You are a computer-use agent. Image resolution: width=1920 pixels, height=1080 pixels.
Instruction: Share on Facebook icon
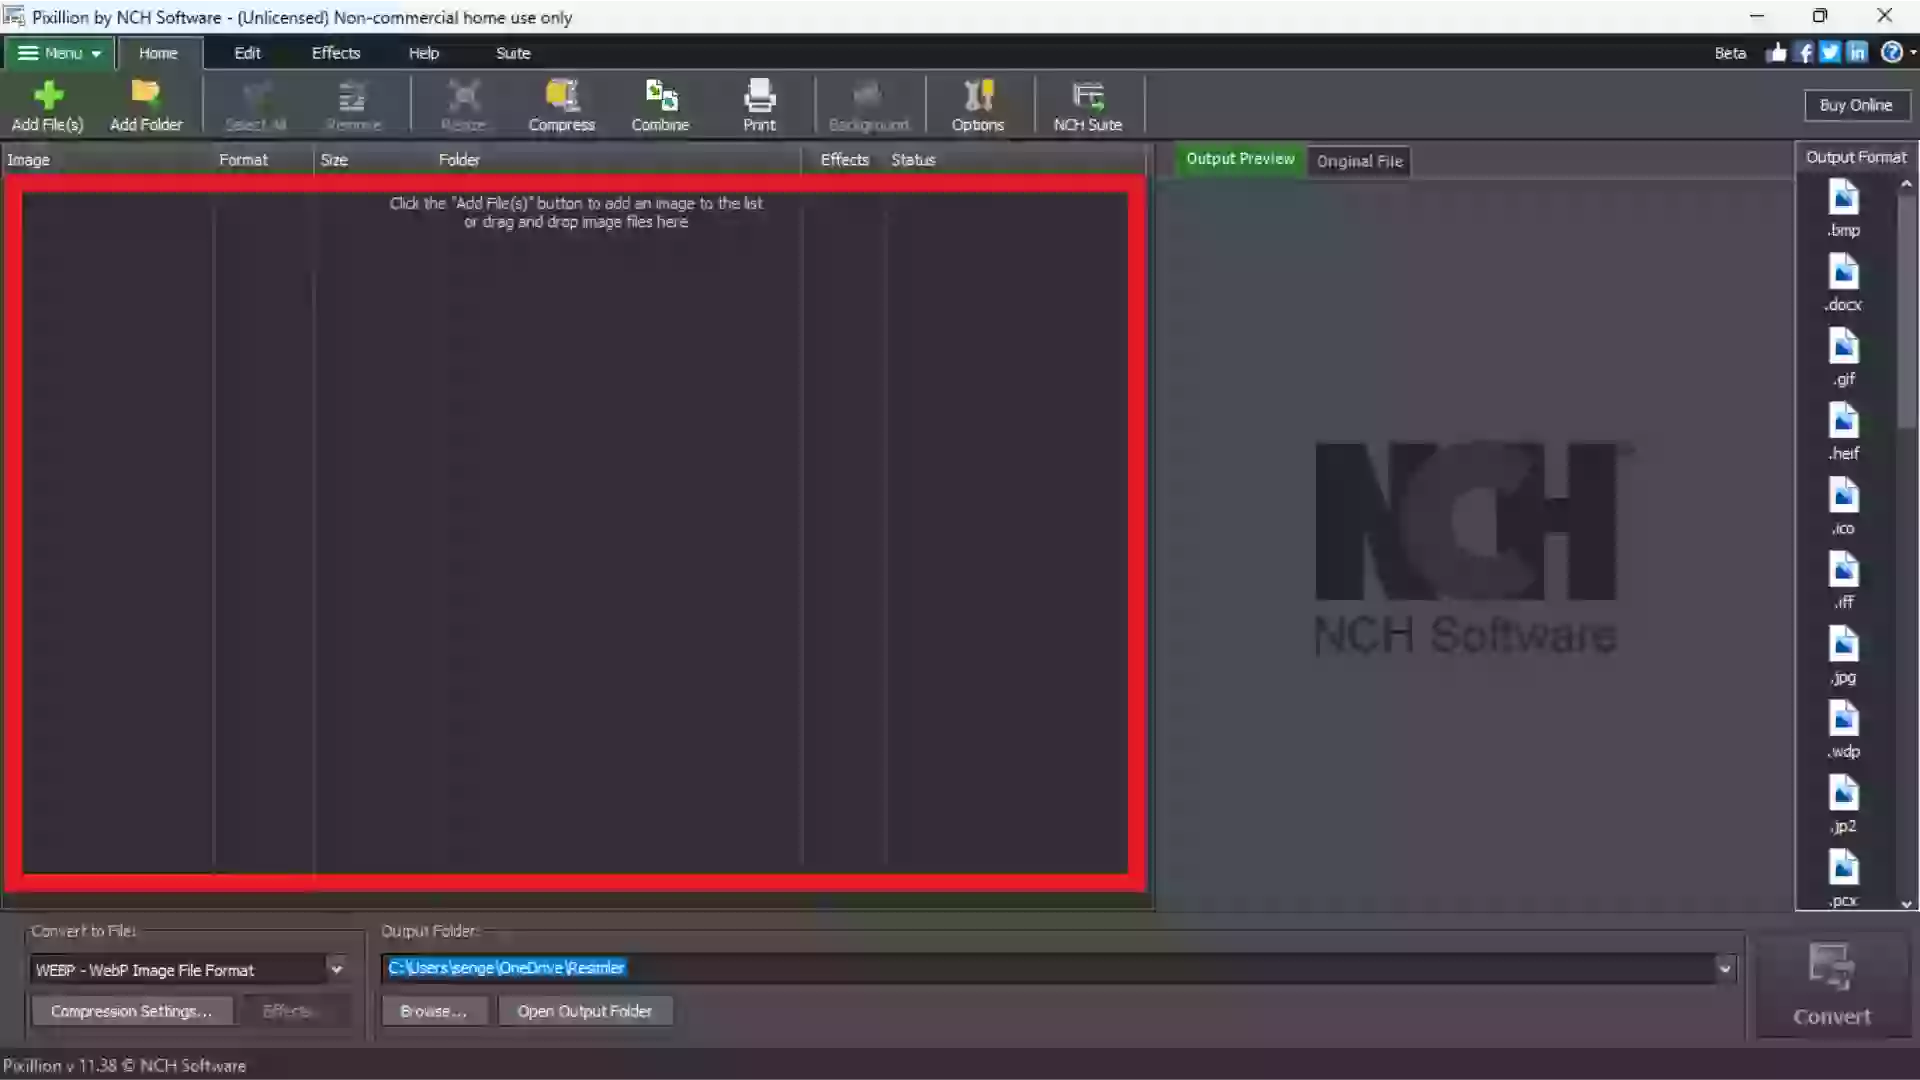(x=1803, y=53)
